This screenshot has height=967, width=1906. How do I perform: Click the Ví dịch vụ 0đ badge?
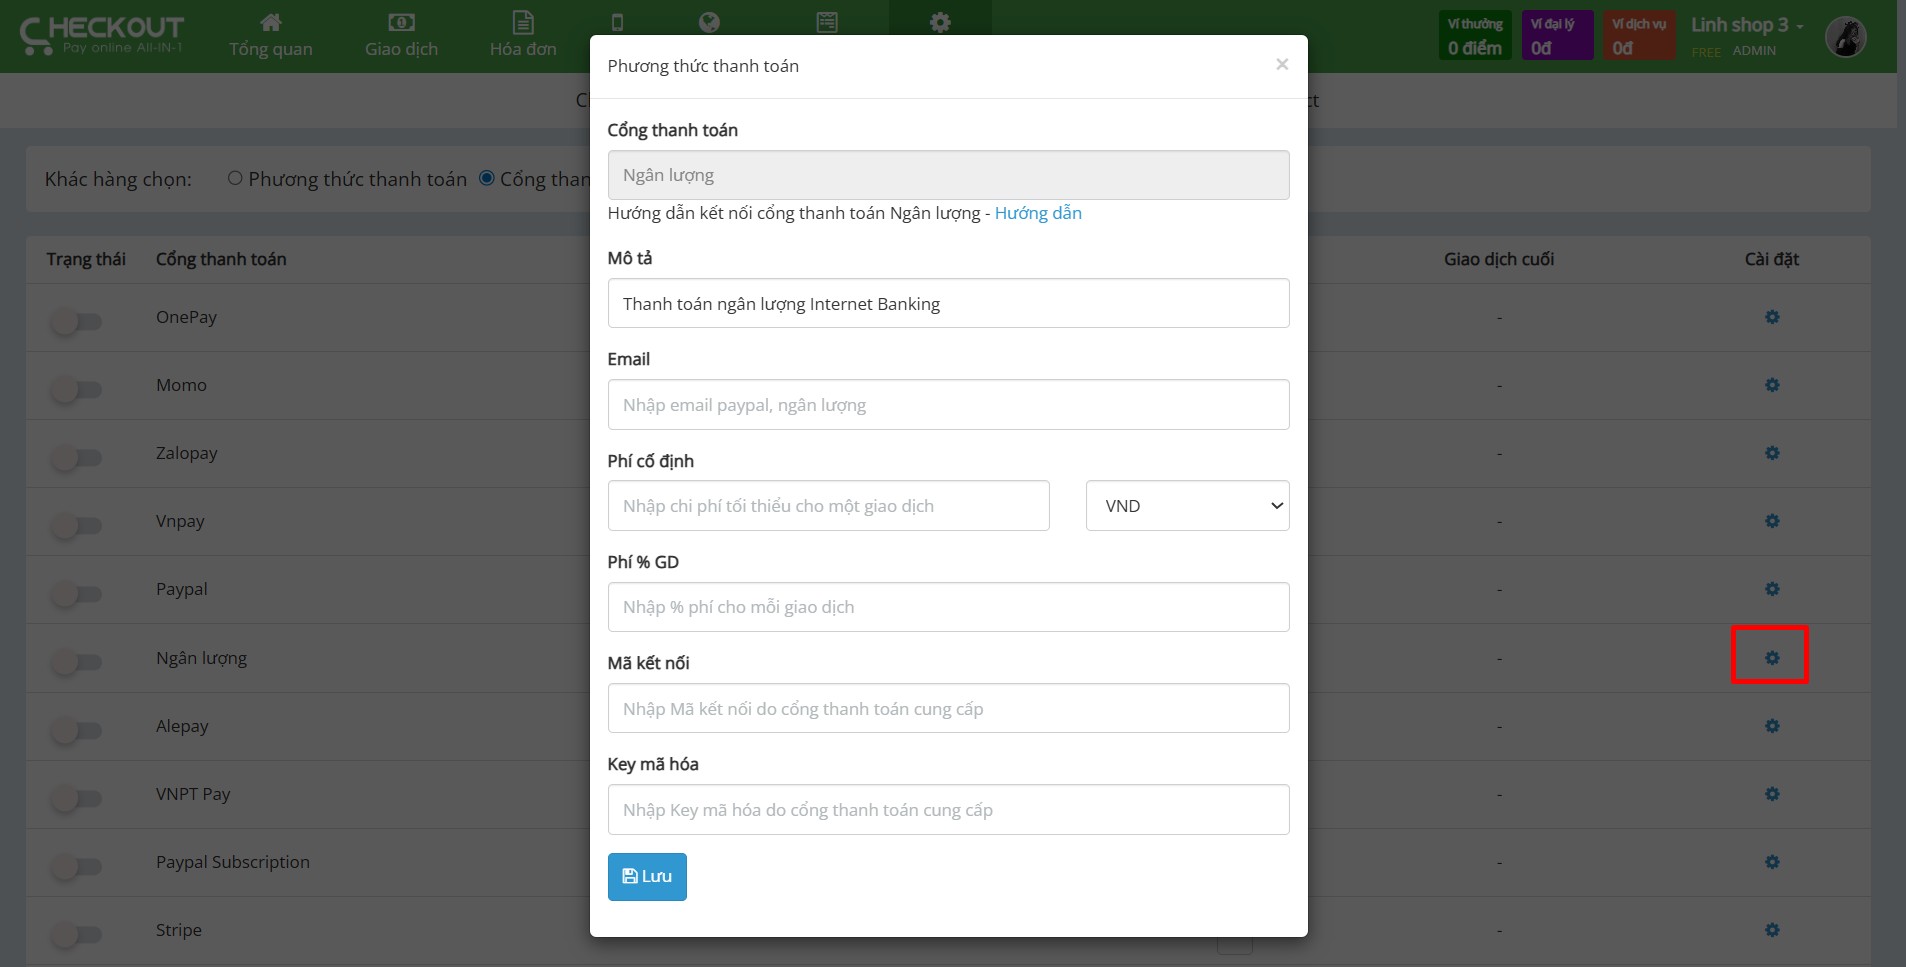[x=1639, y=36]
